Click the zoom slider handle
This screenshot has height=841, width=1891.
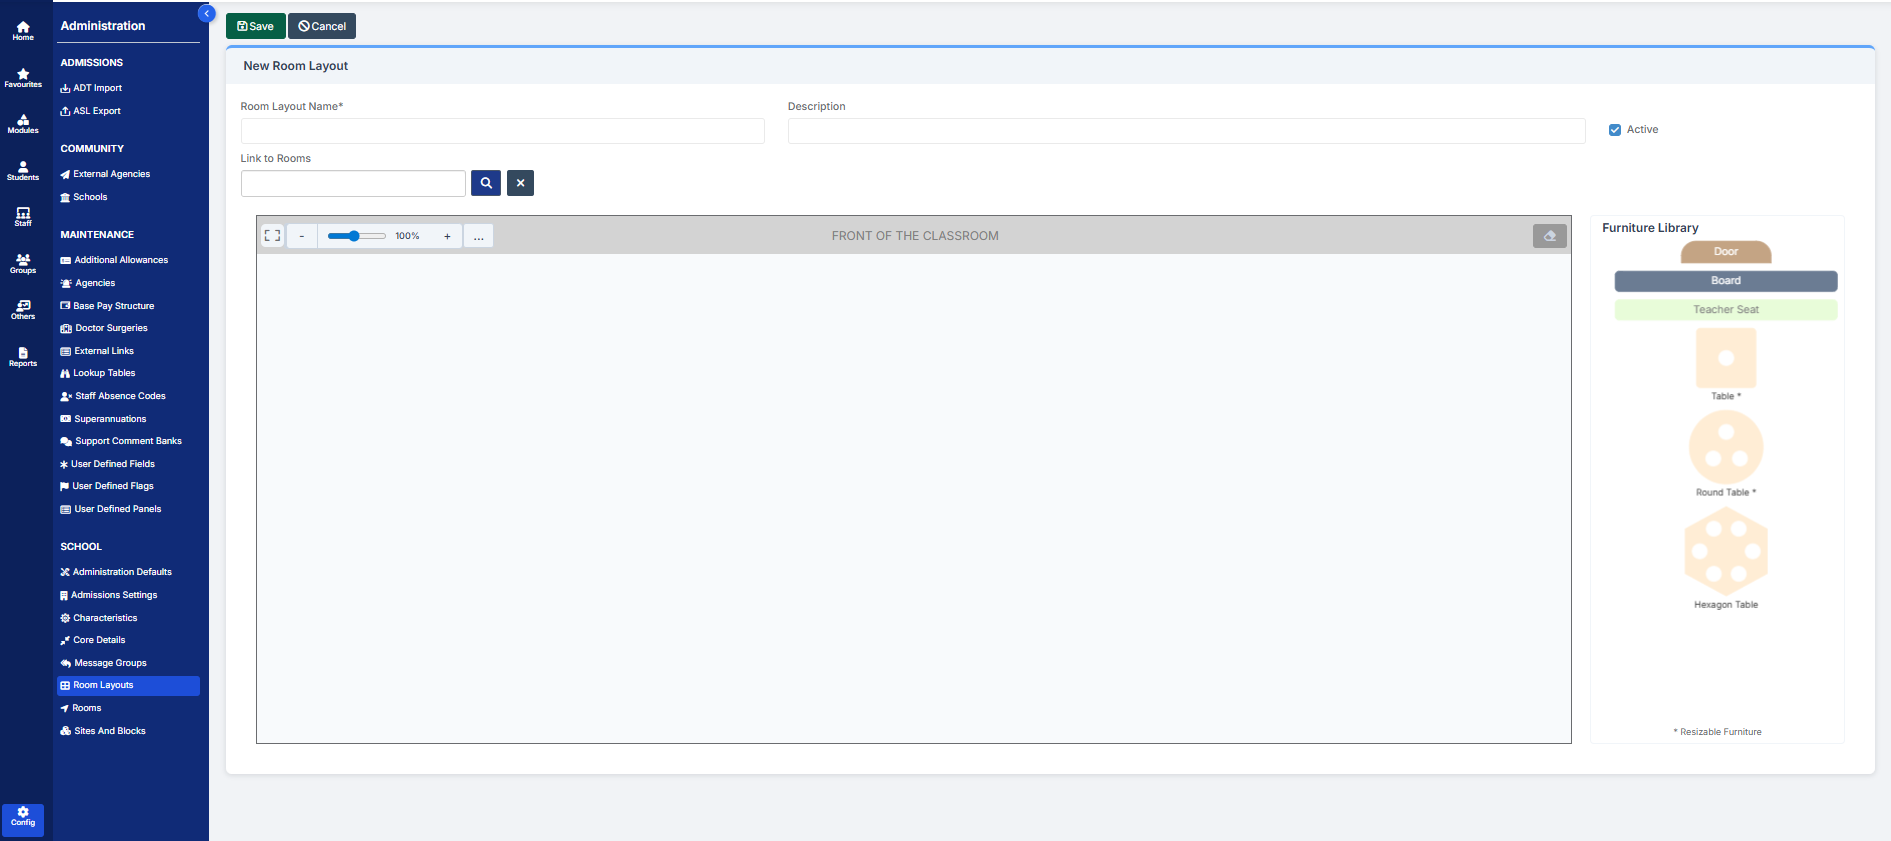[354, 236]
